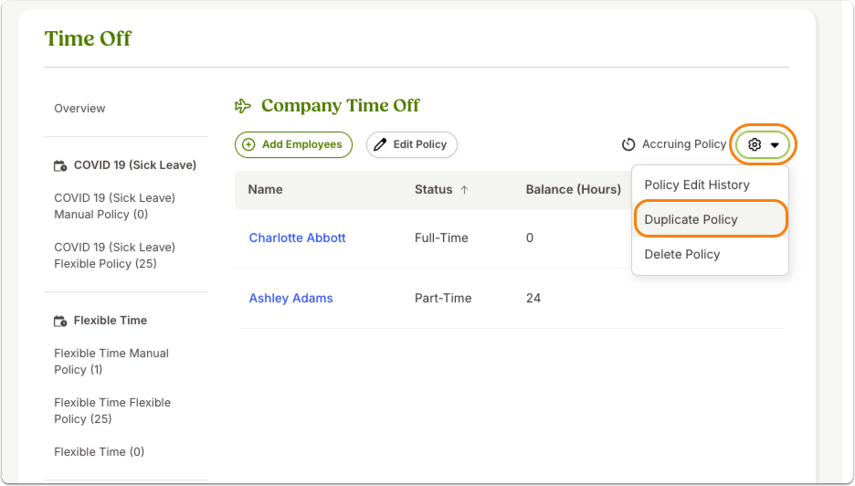Click the Company Time Off airplane icon
855x486 pixels.
pos(243,106)
